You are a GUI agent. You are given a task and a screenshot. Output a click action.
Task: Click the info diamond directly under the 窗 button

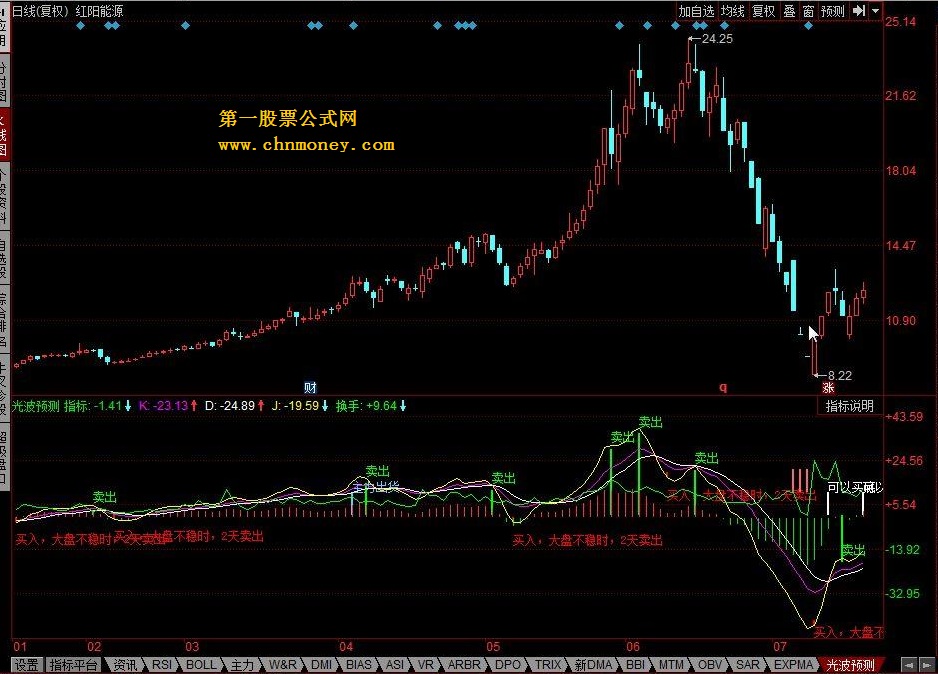[808, 26]
